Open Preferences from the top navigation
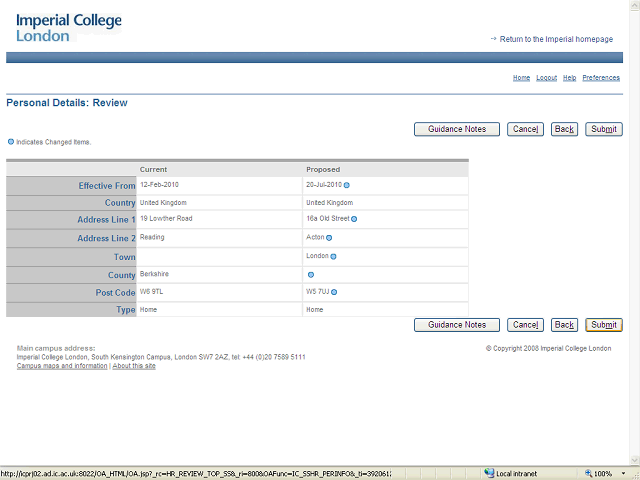Screen dimensions: 640x480 pos(601,78)
